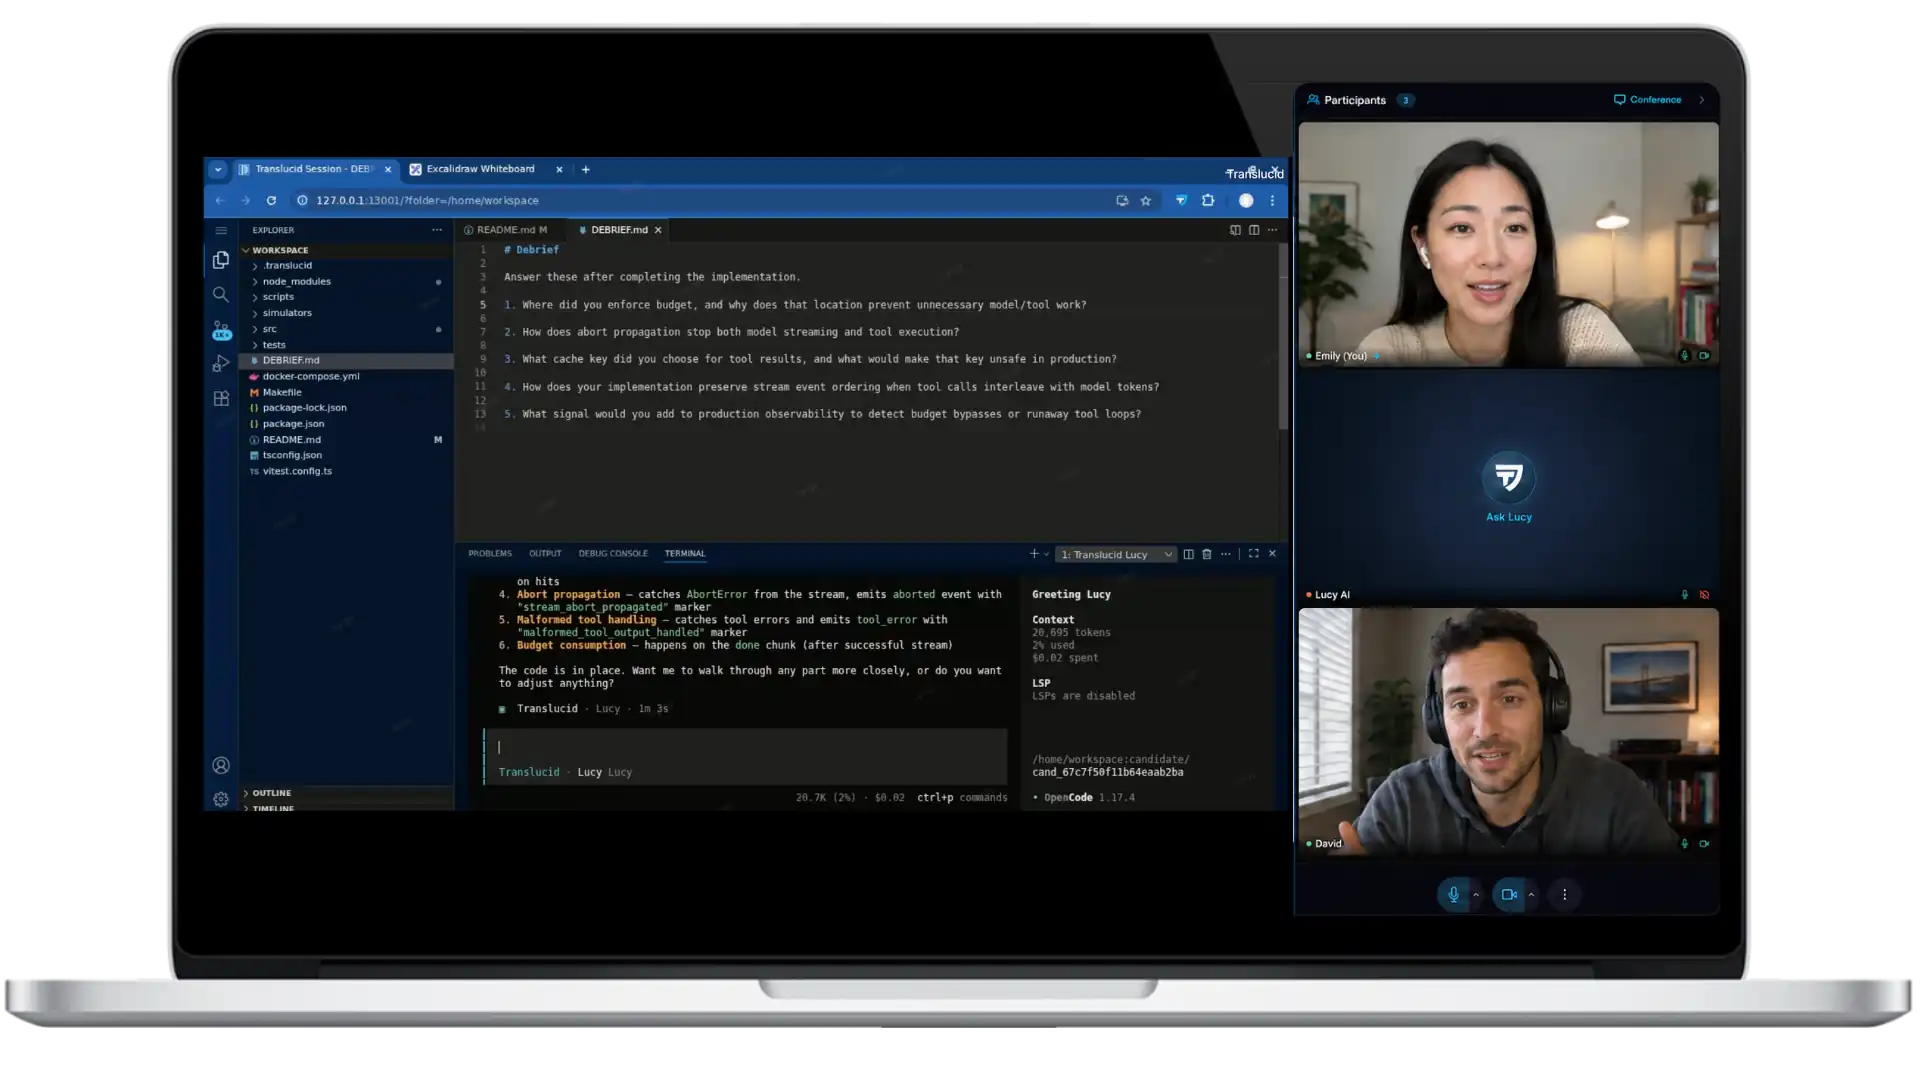This screenshot has height=1080, width=1920.
Task: Open the Extensions icon in activity bar
Action: tap(221, 398)
